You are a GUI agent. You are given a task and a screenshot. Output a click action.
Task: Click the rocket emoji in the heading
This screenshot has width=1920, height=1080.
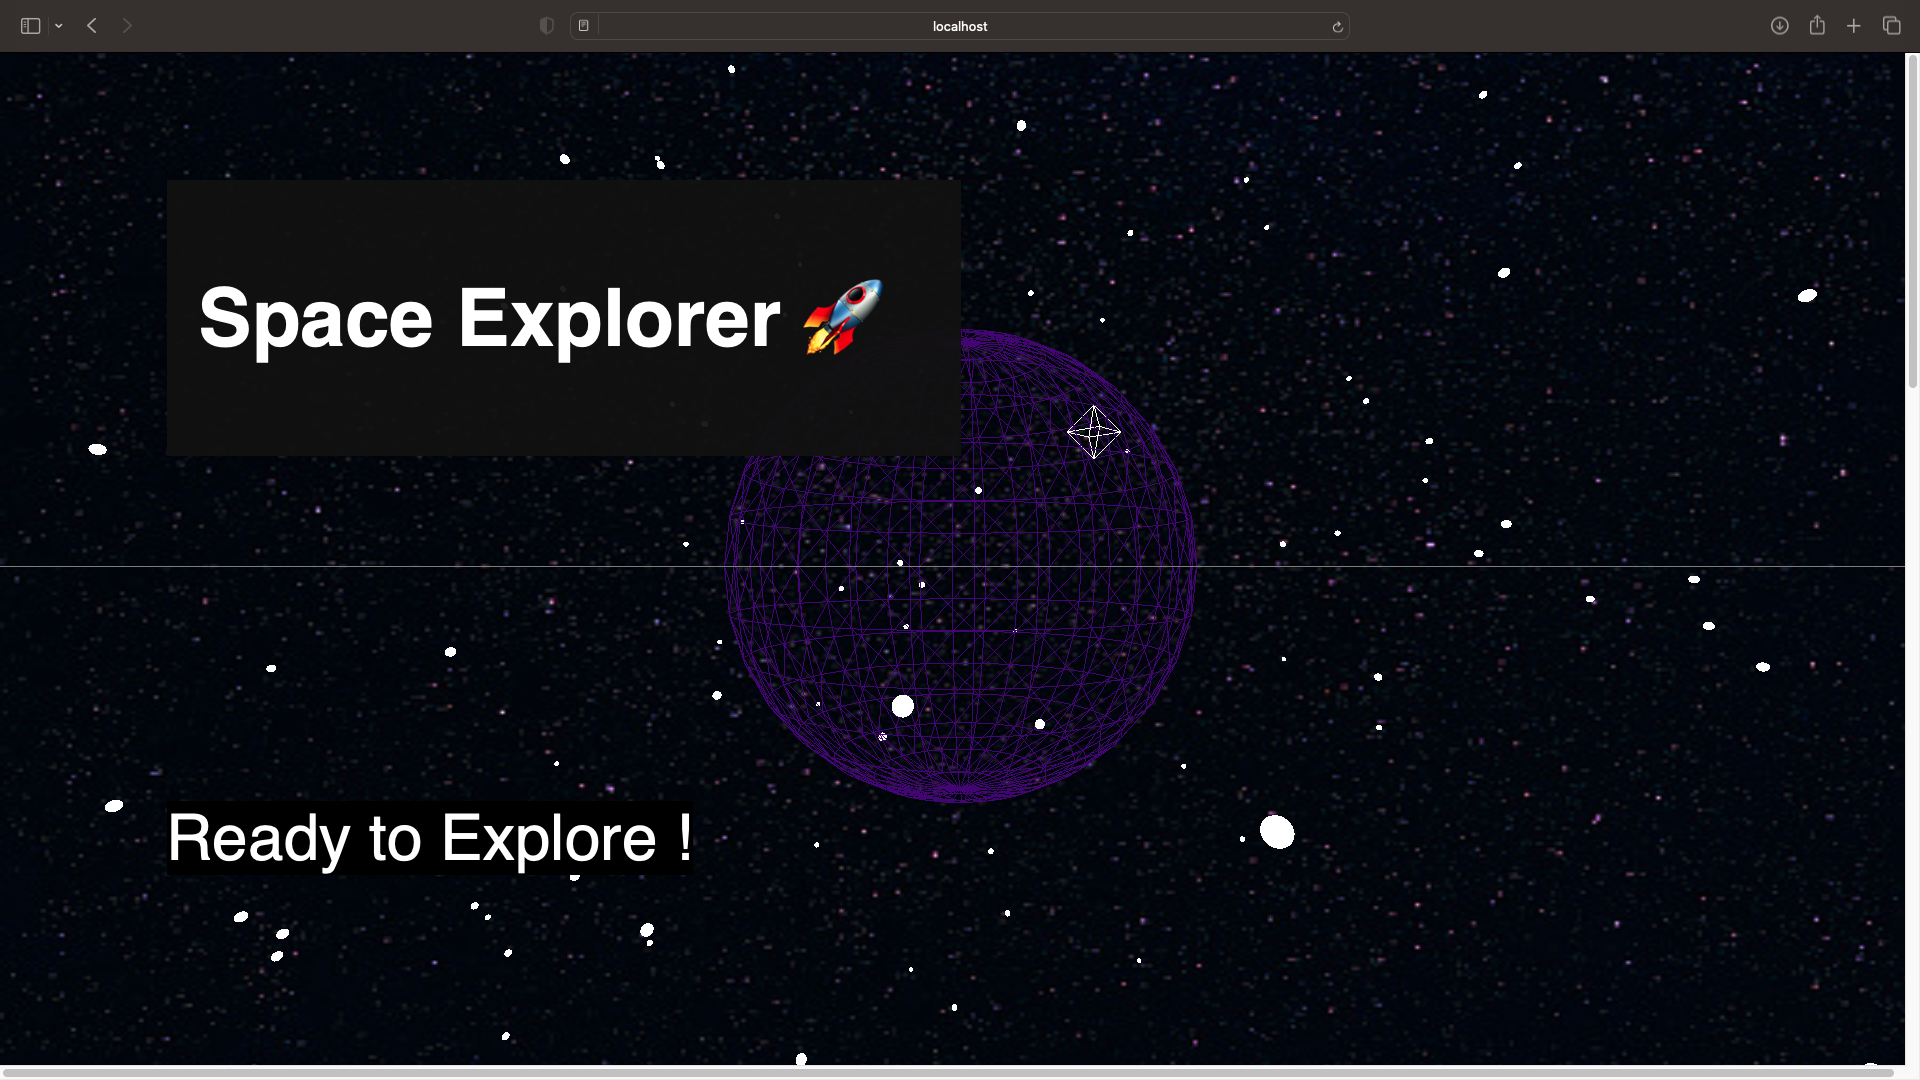pos(843,317)
